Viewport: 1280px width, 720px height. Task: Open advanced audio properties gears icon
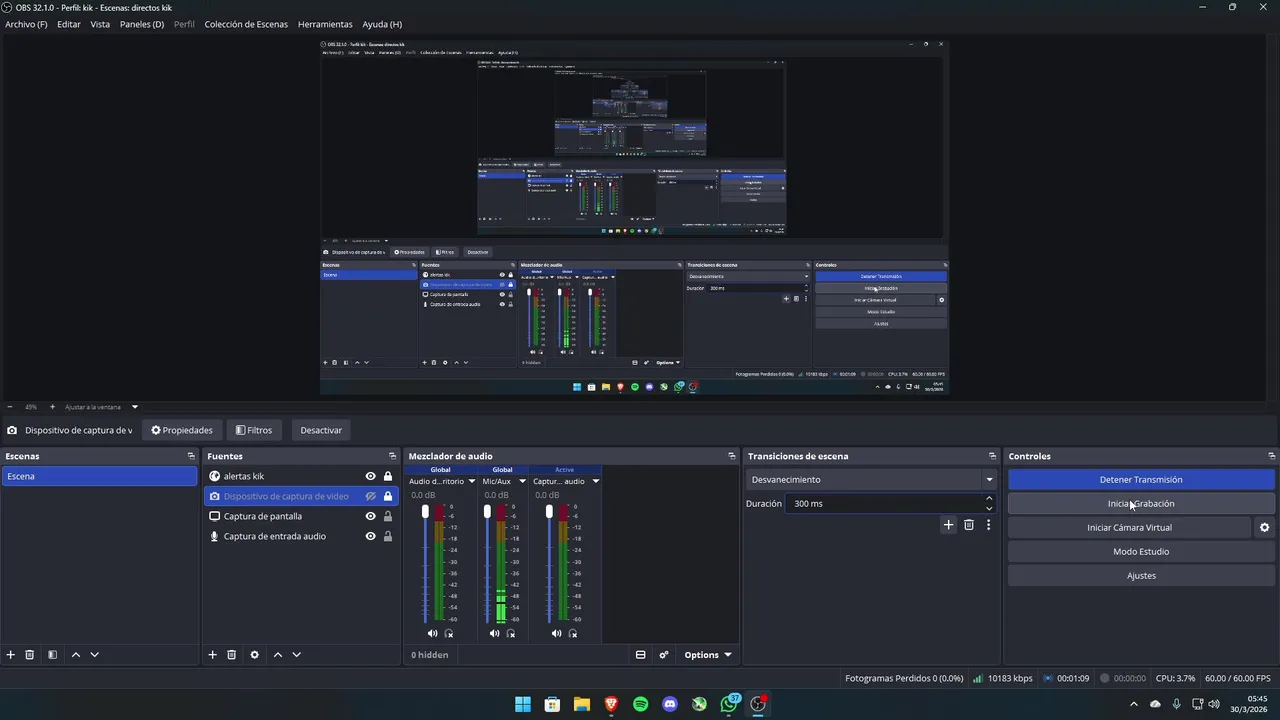664,655
